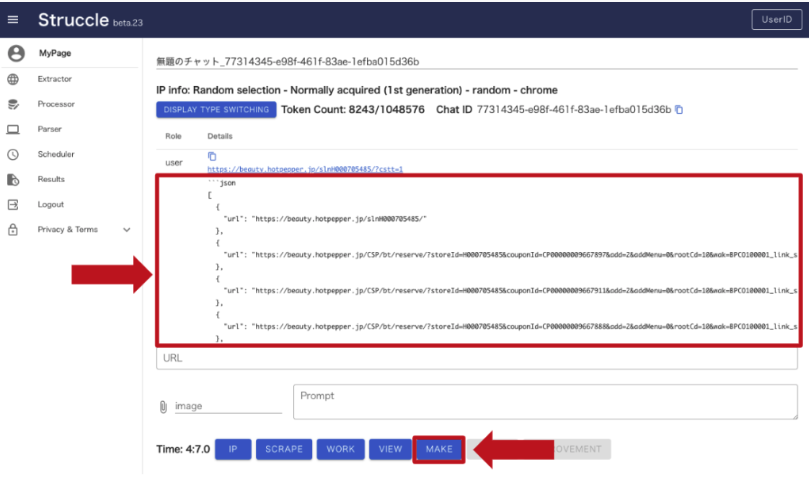
Task: Click the Struccle logo title
Action: [x=73, y=20]
